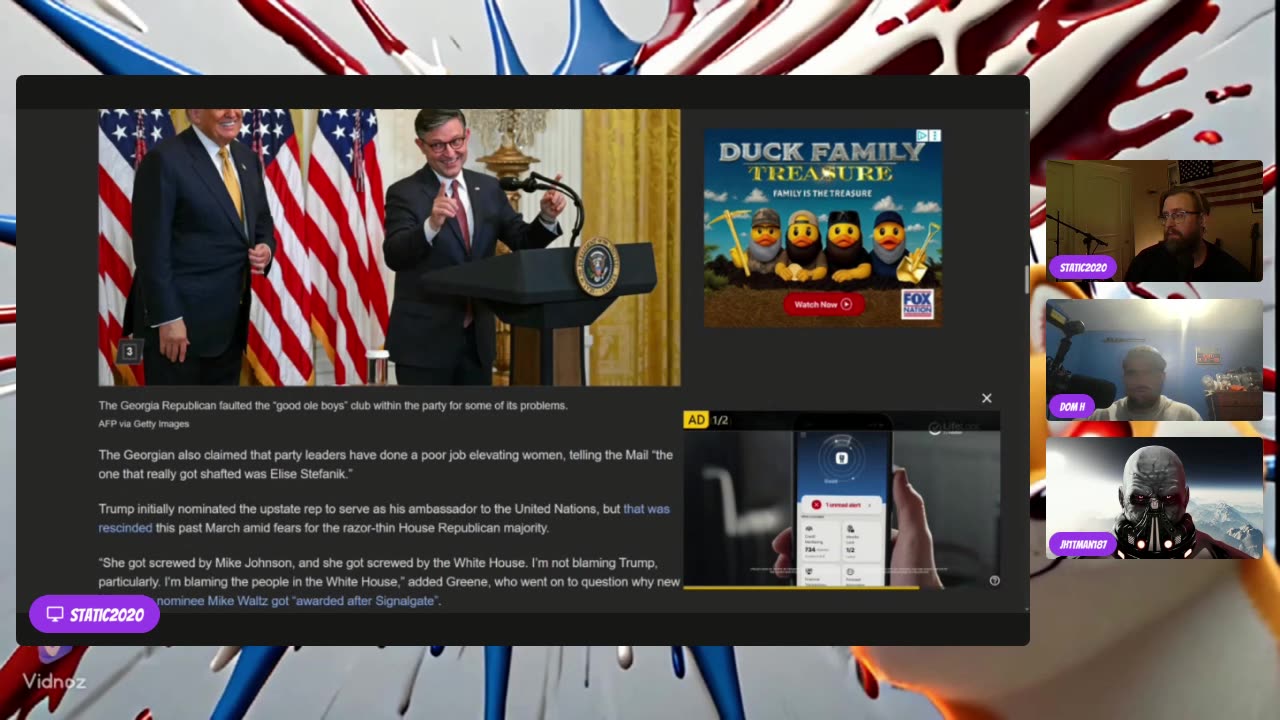This screenshot has width=1280, height=720.
Task: Click the paragraph starting 'Trump initially nominated'
Action: tap(384, 518)
